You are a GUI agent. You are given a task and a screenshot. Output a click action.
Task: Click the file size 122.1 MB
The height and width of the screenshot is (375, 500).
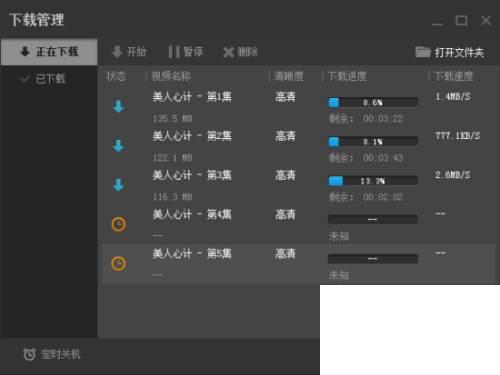click(172, 158)
